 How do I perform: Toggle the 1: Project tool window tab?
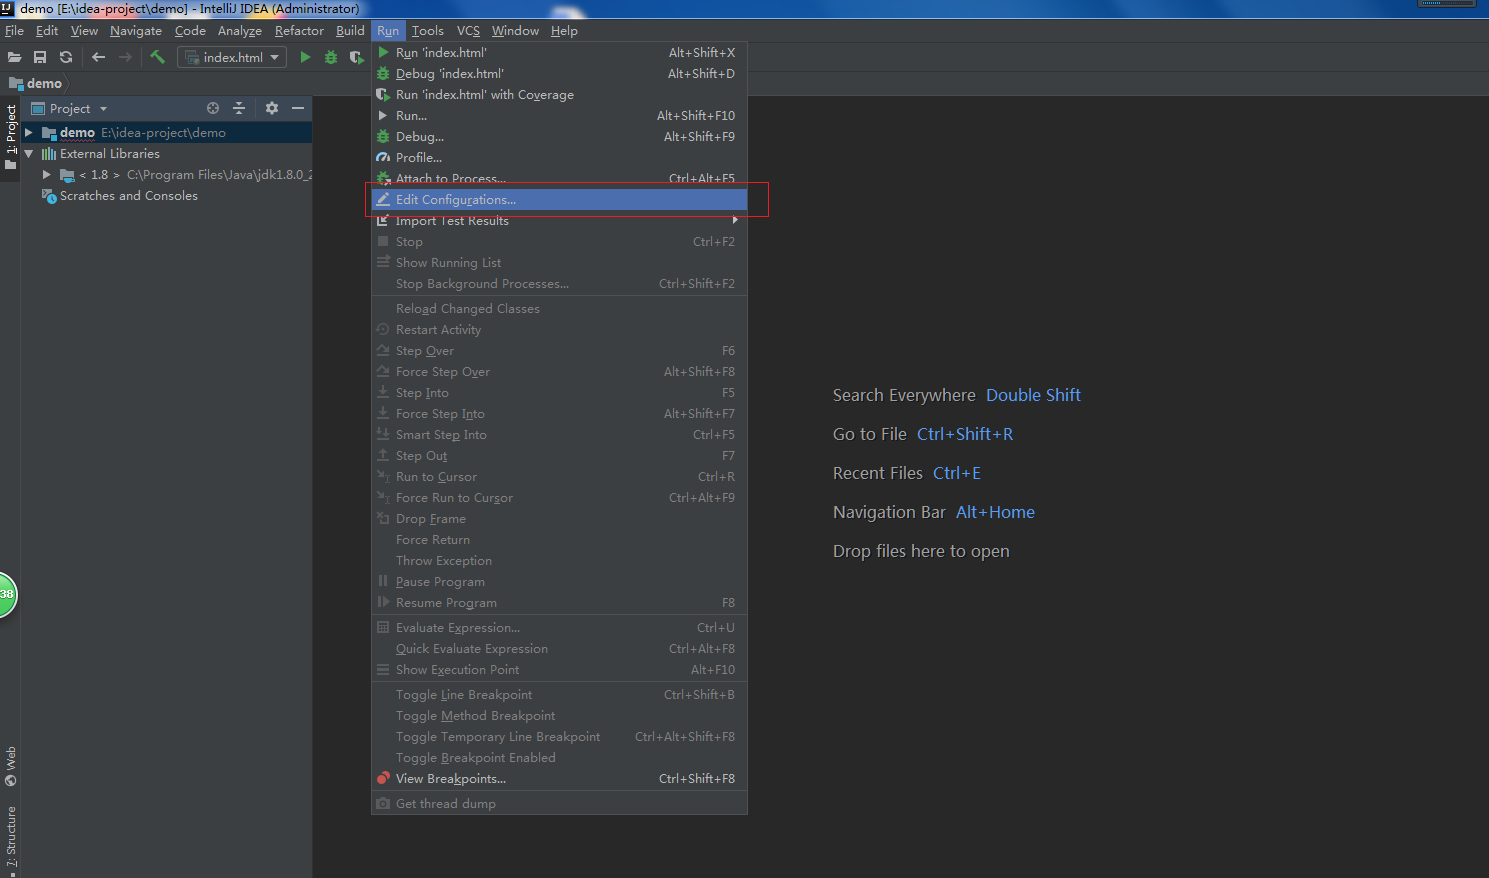tap(10, 136)
